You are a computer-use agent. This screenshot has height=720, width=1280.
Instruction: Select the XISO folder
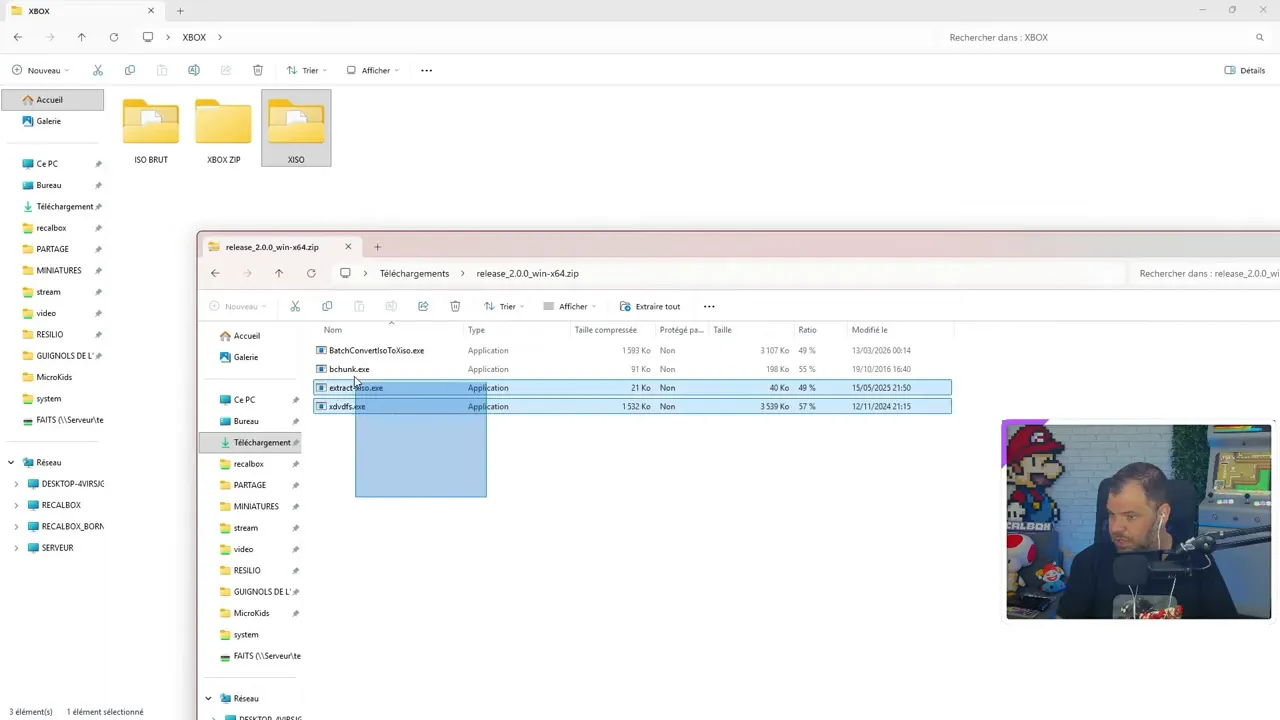pos(296,128)
